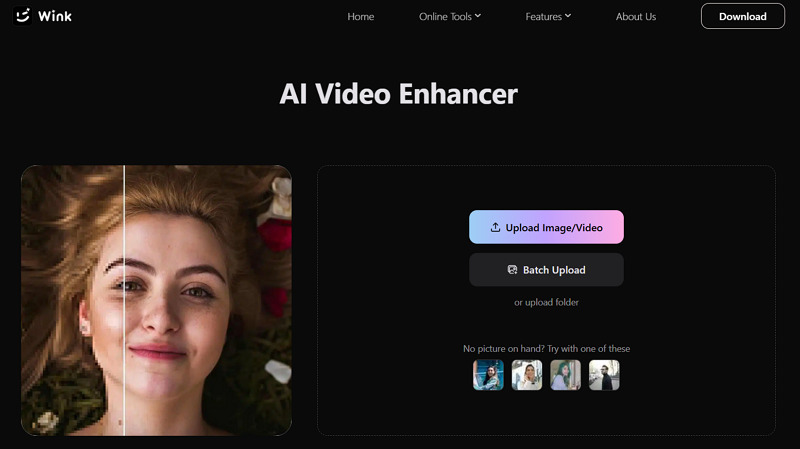
Task: Click the upload arrow icon on Upload Image/Video
Action: click(x=495, y=228)
